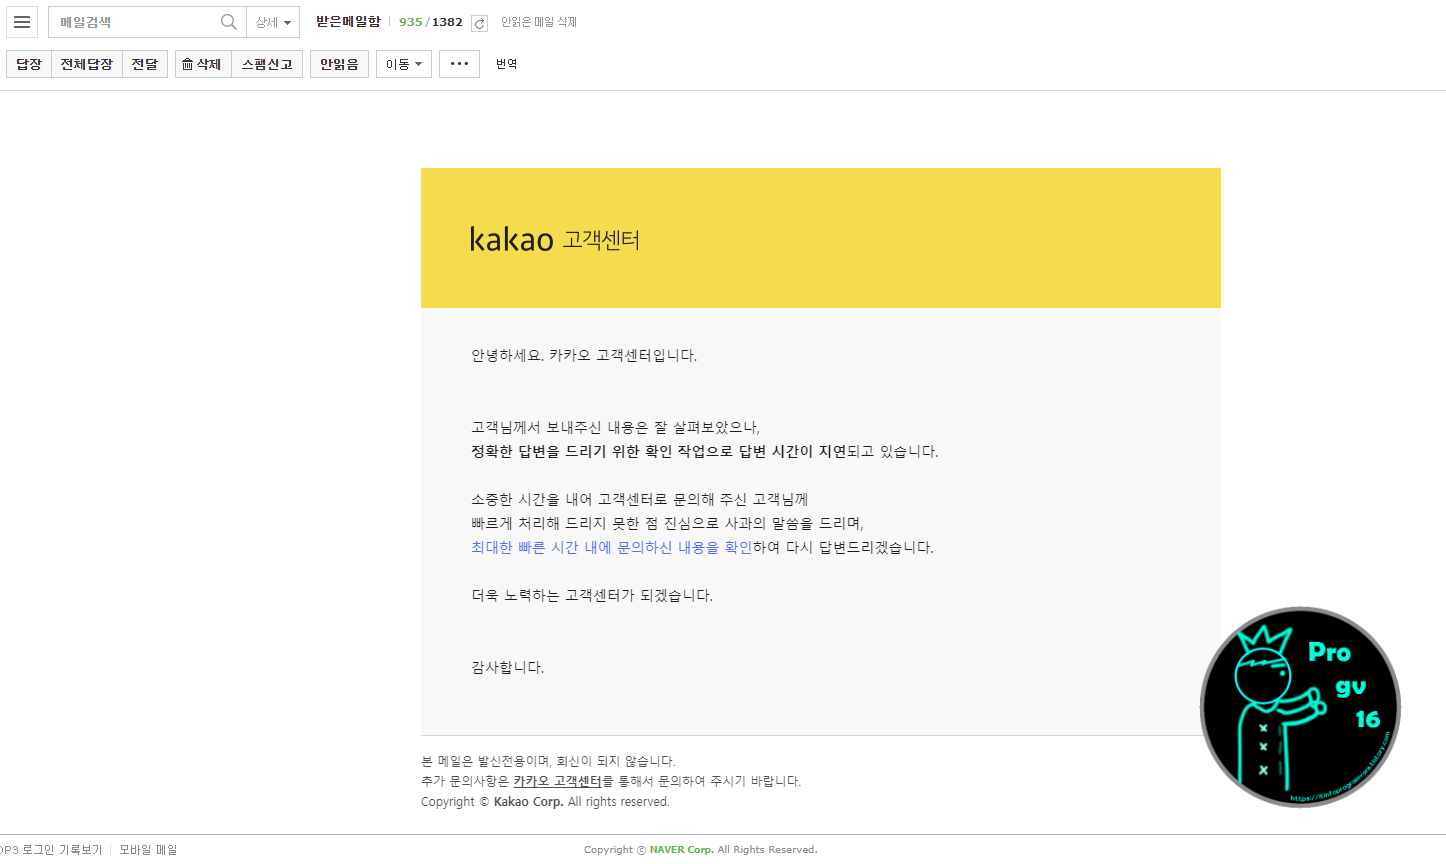Click the NAVER Corp. footer link
Image resolution: width=1446 pixels, height=864 pixels.
pos(682,850)
